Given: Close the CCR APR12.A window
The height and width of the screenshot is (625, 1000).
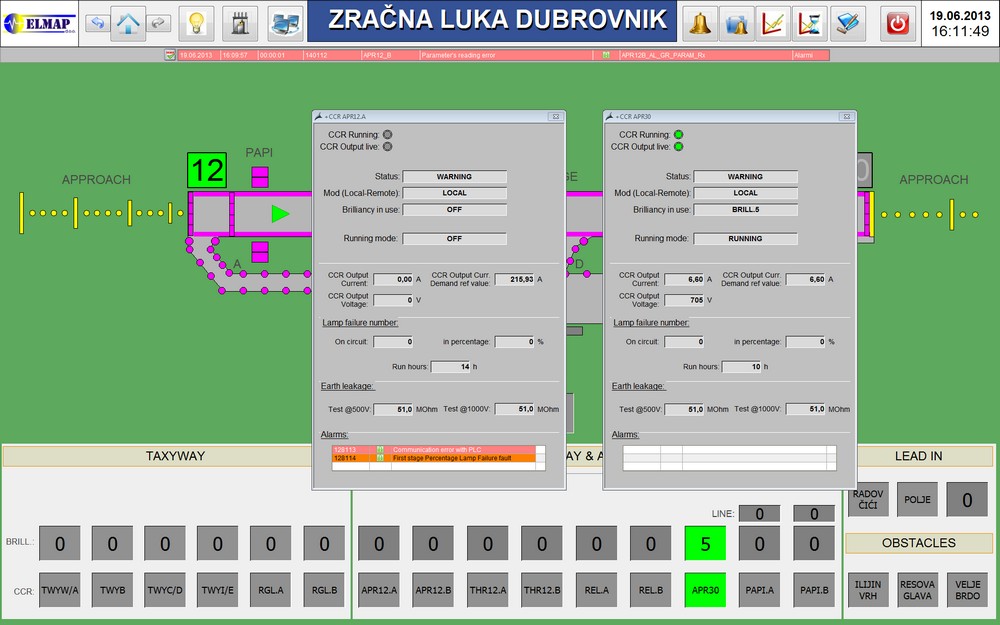Looking at the screenshot, I should coord(557,117).
